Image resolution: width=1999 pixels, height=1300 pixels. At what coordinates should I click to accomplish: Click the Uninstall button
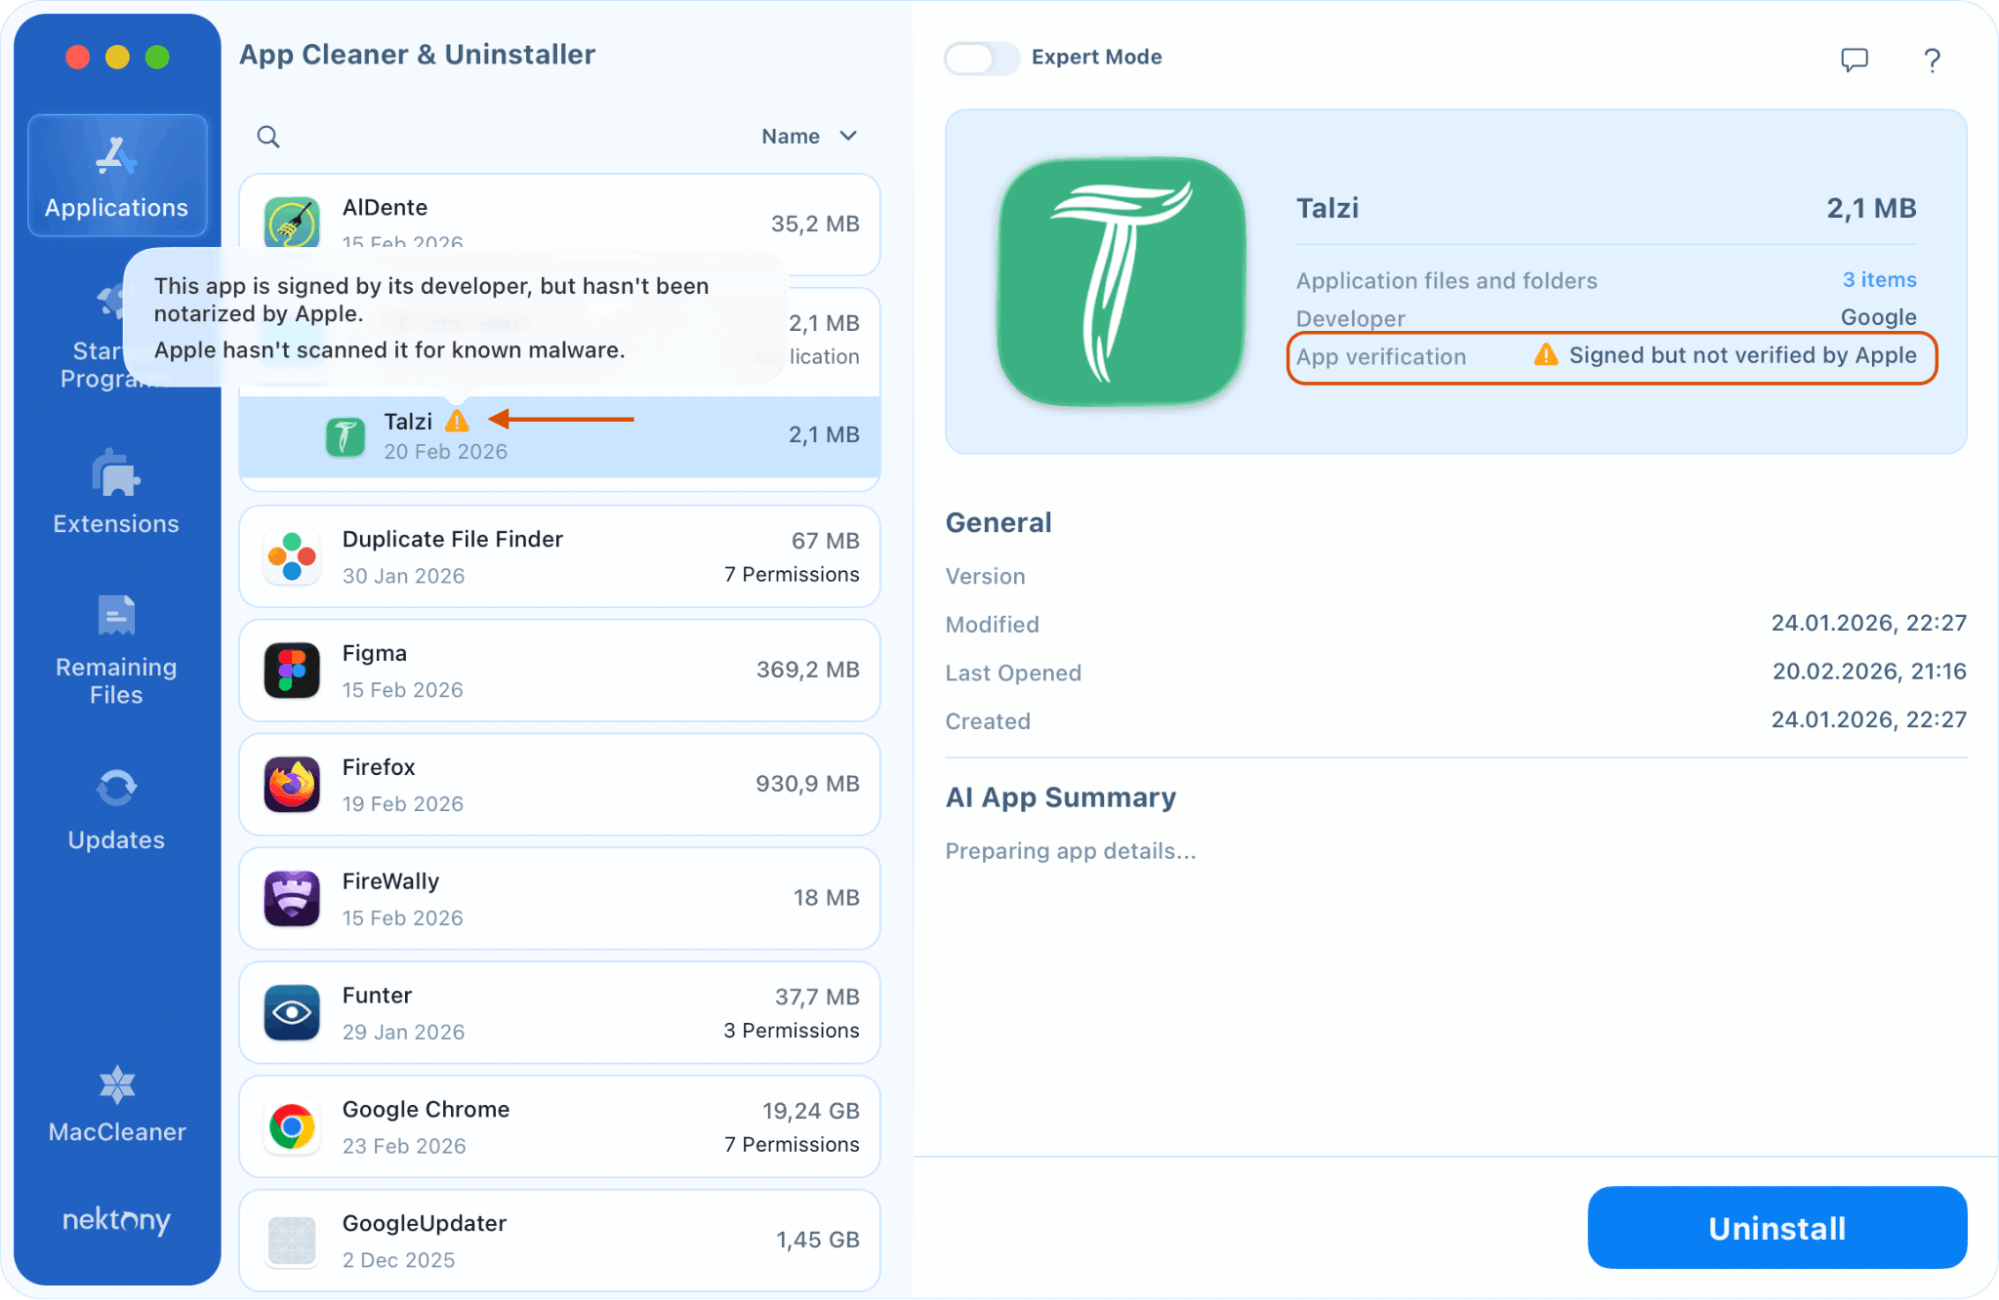1776,1228
